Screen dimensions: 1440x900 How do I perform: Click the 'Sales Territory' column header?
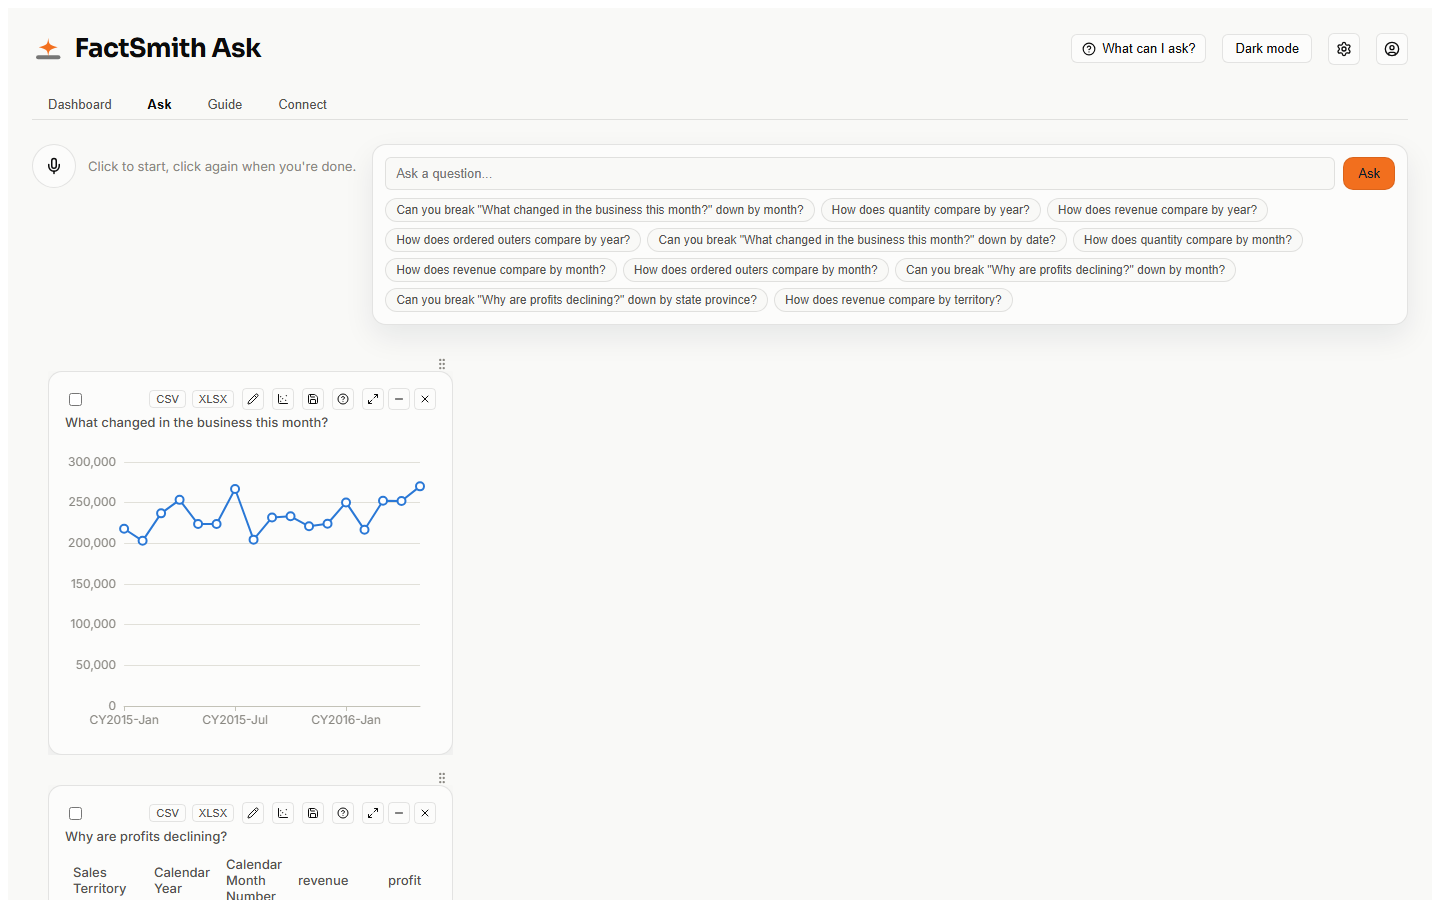pos(100,881)
